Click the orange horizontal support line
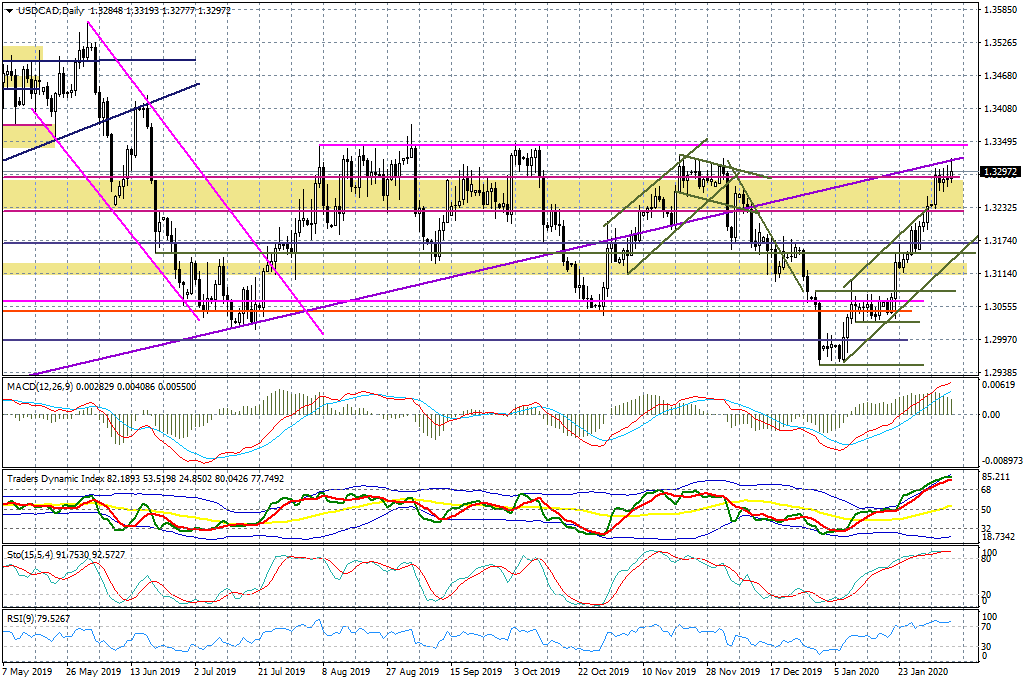 click(x=400, y=310)
